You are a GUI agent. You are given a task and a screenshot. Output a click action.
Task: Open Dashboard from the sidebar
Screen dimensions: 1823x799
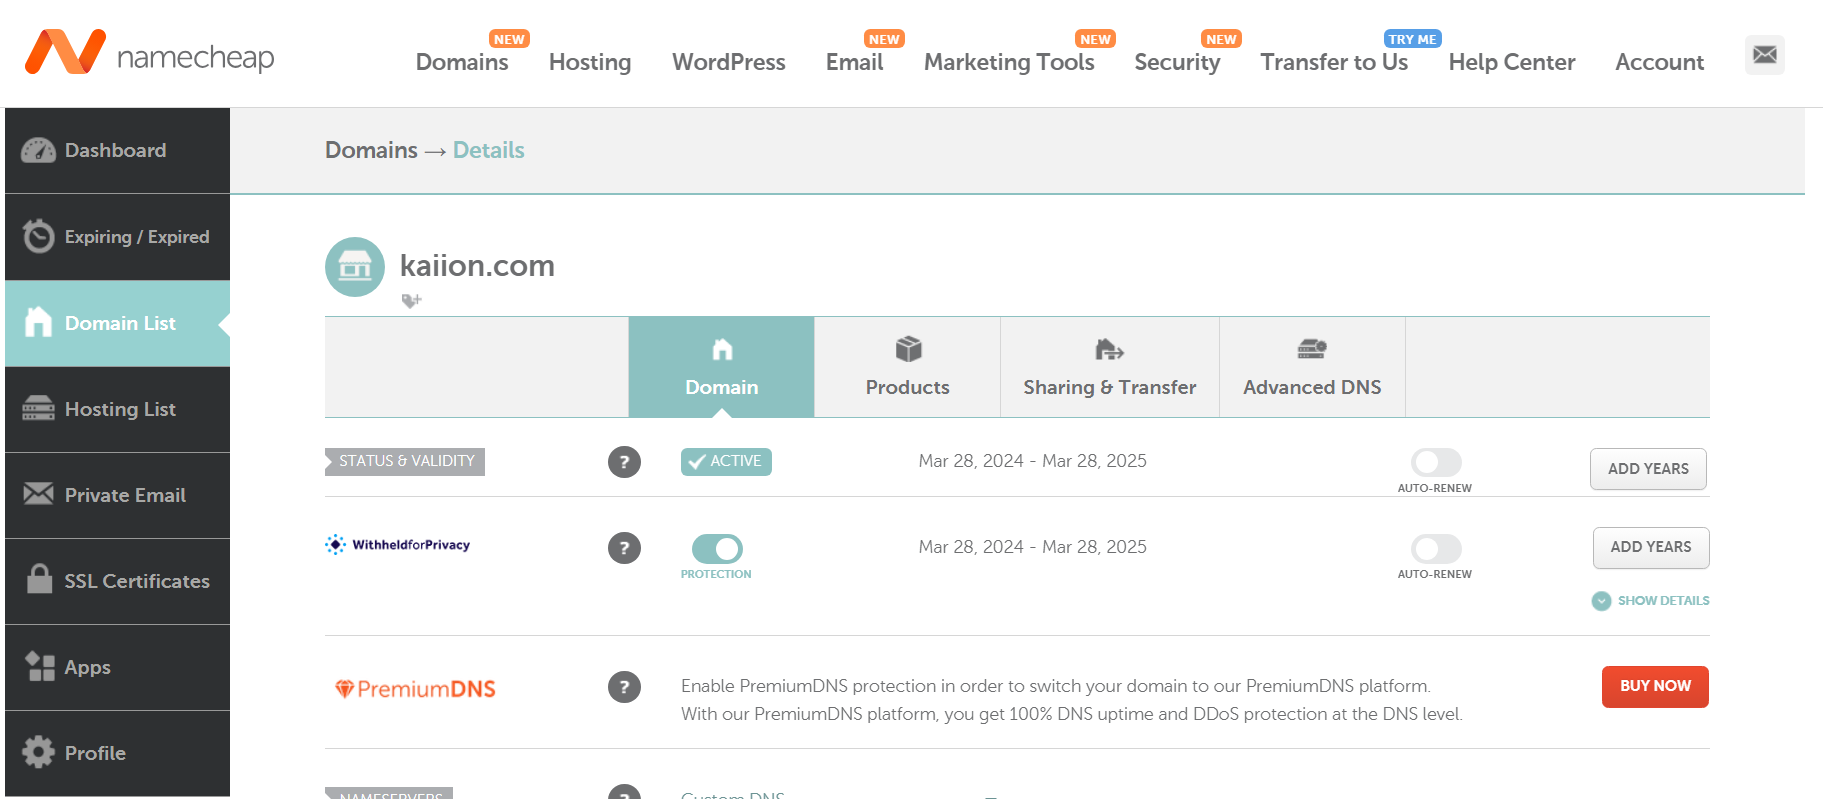(117, 151)
